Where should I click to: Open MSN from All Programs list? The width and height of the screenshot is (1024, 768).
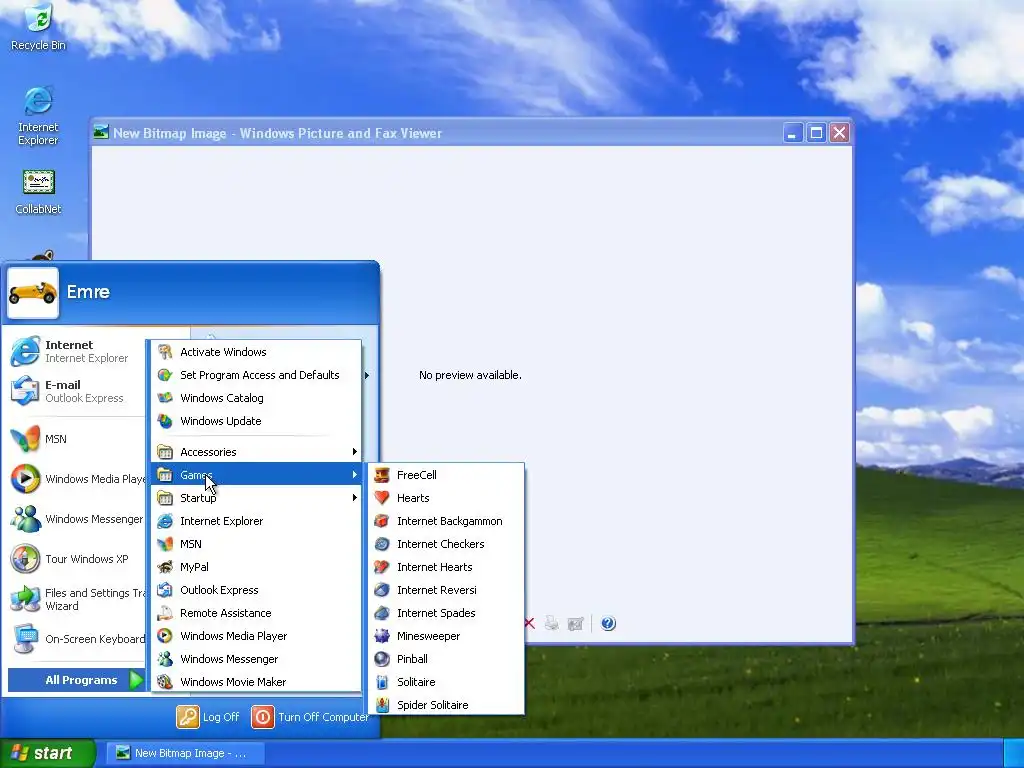click(256, 543)
